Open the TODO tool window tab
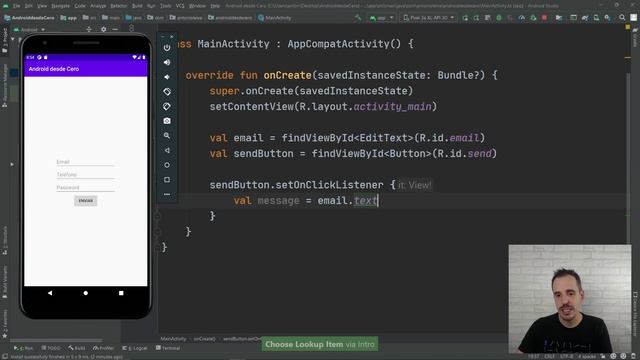This screenshot has height=360, width=640. [x=51, y=348]
